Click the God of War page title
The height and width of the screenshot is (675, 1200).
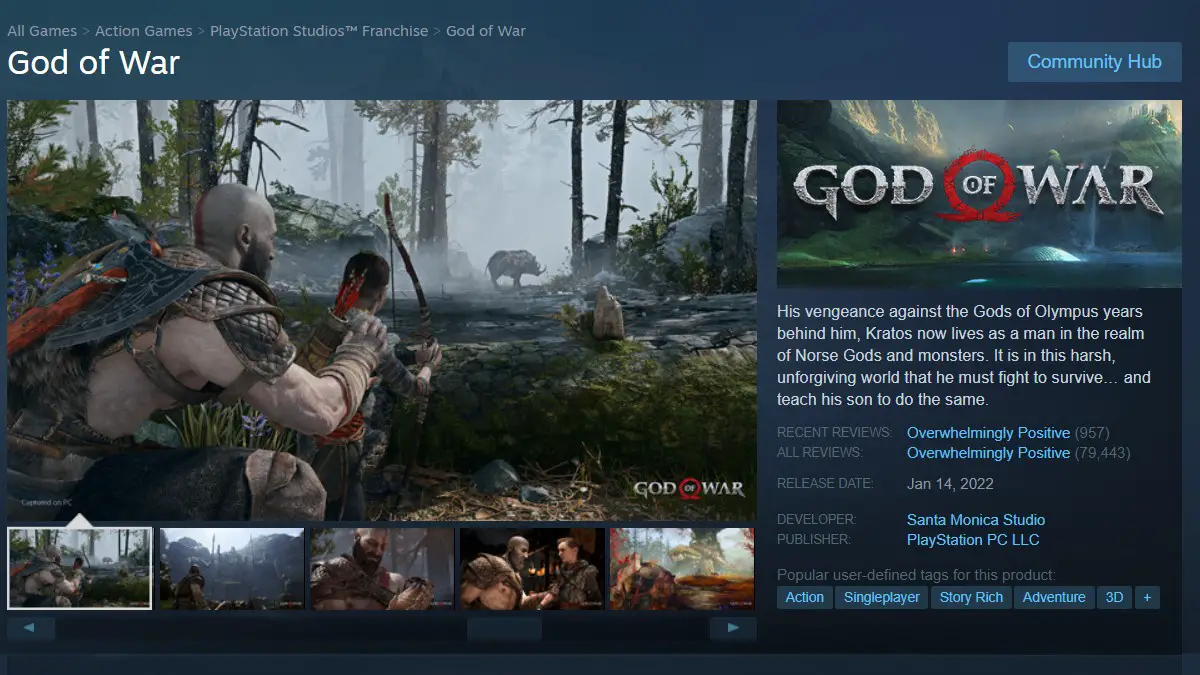pyautogui.click(x=94, y=63)
